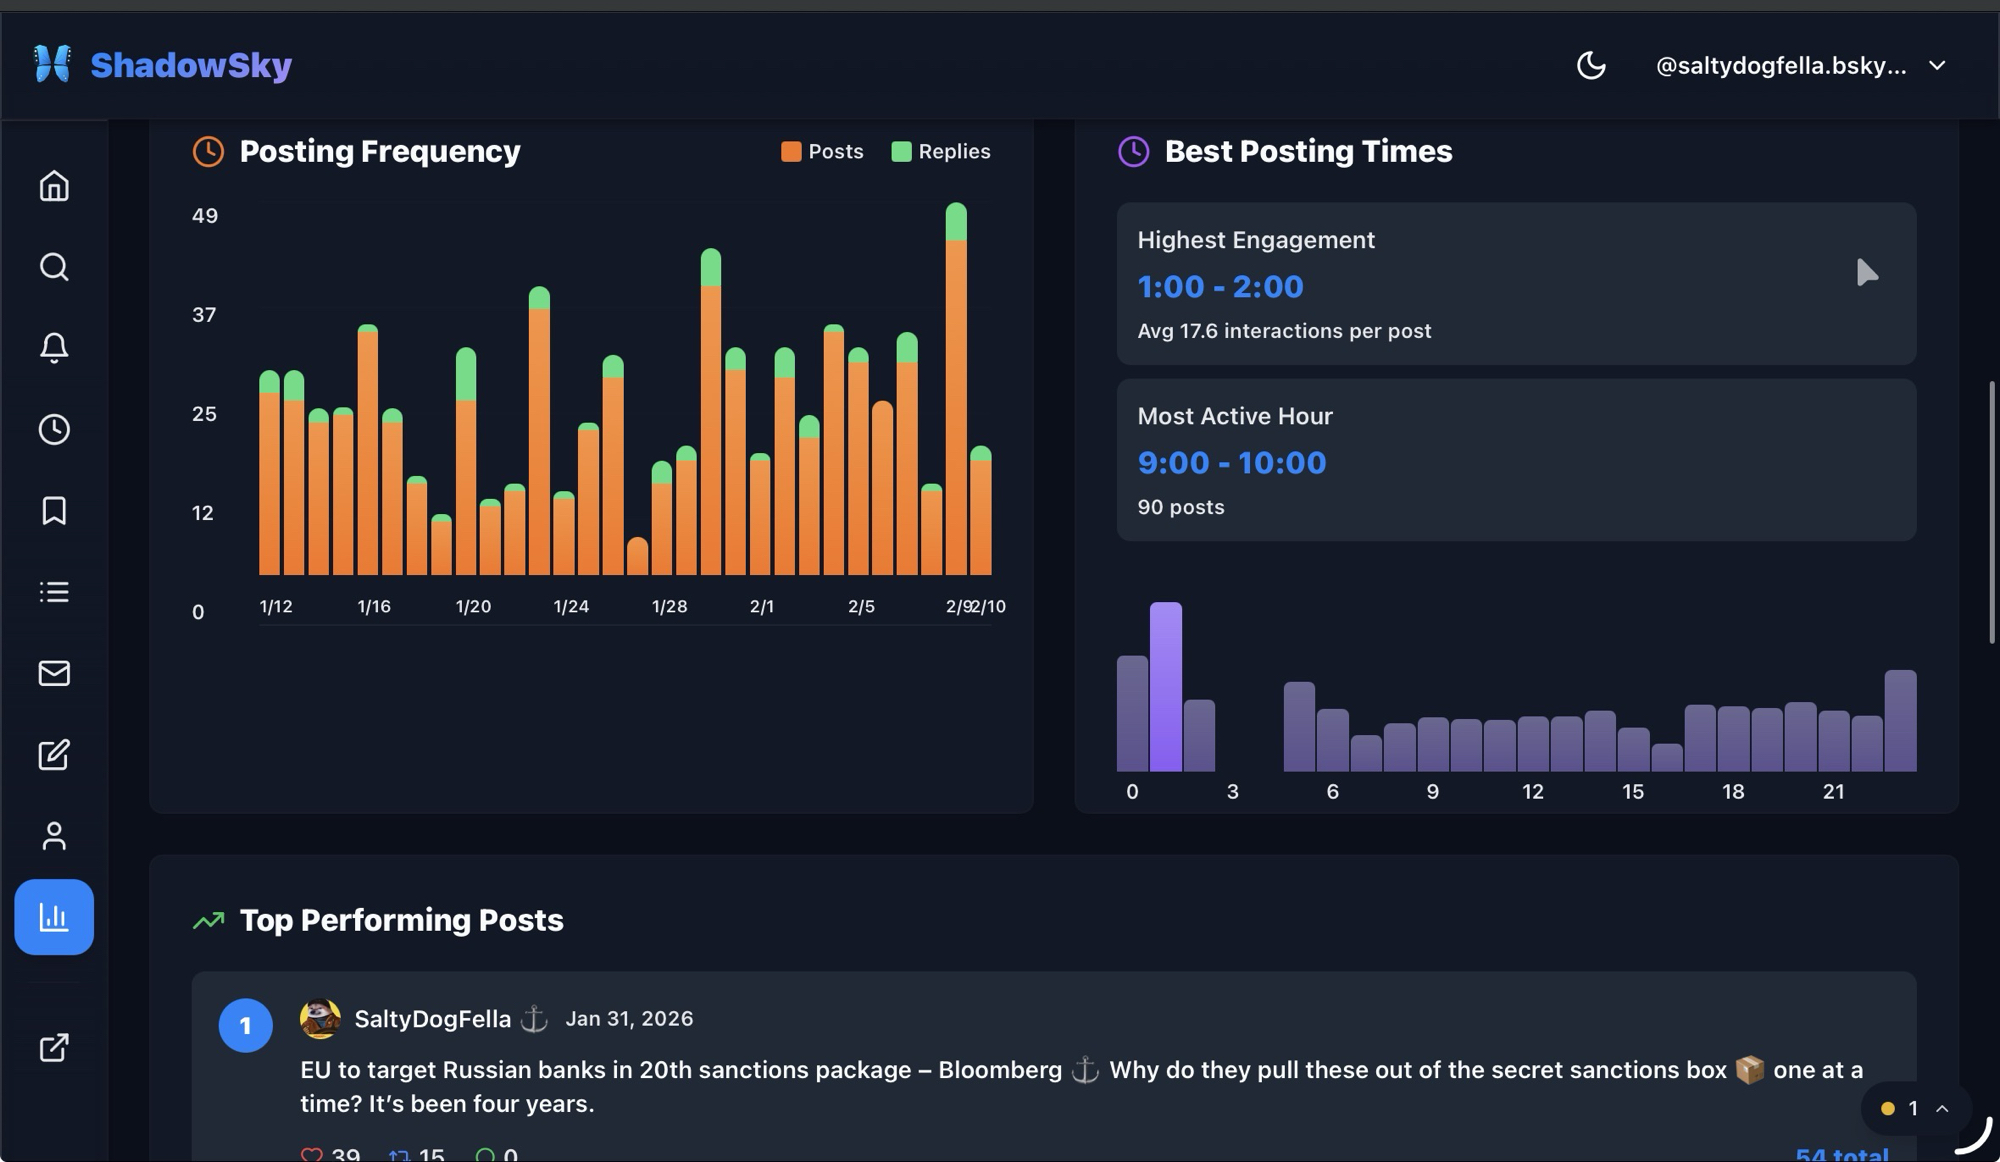
Task: Open SaltyDogFella author name link
Action: pyautogui.click(x=432, y=1019)
